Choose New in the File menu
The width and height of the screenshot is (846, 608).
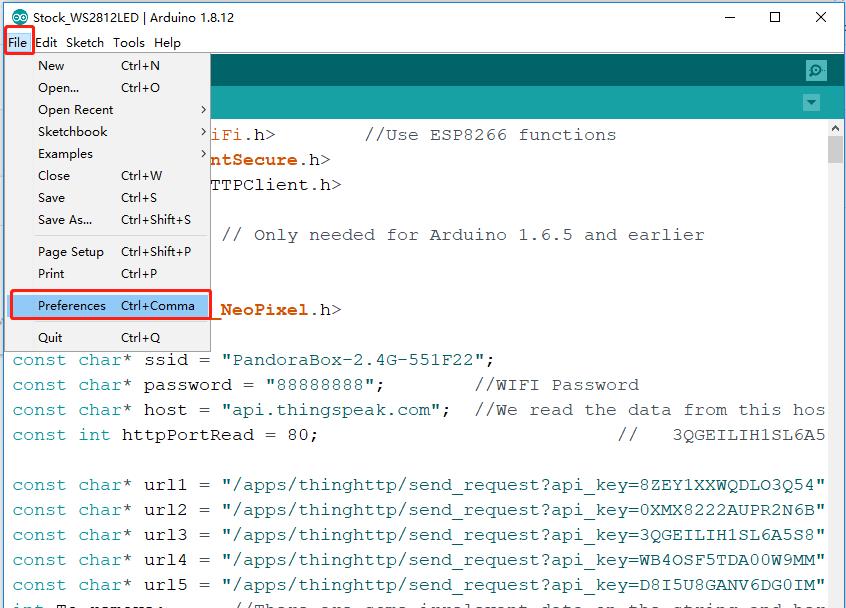pyautogui.click(x=51, y=66)
